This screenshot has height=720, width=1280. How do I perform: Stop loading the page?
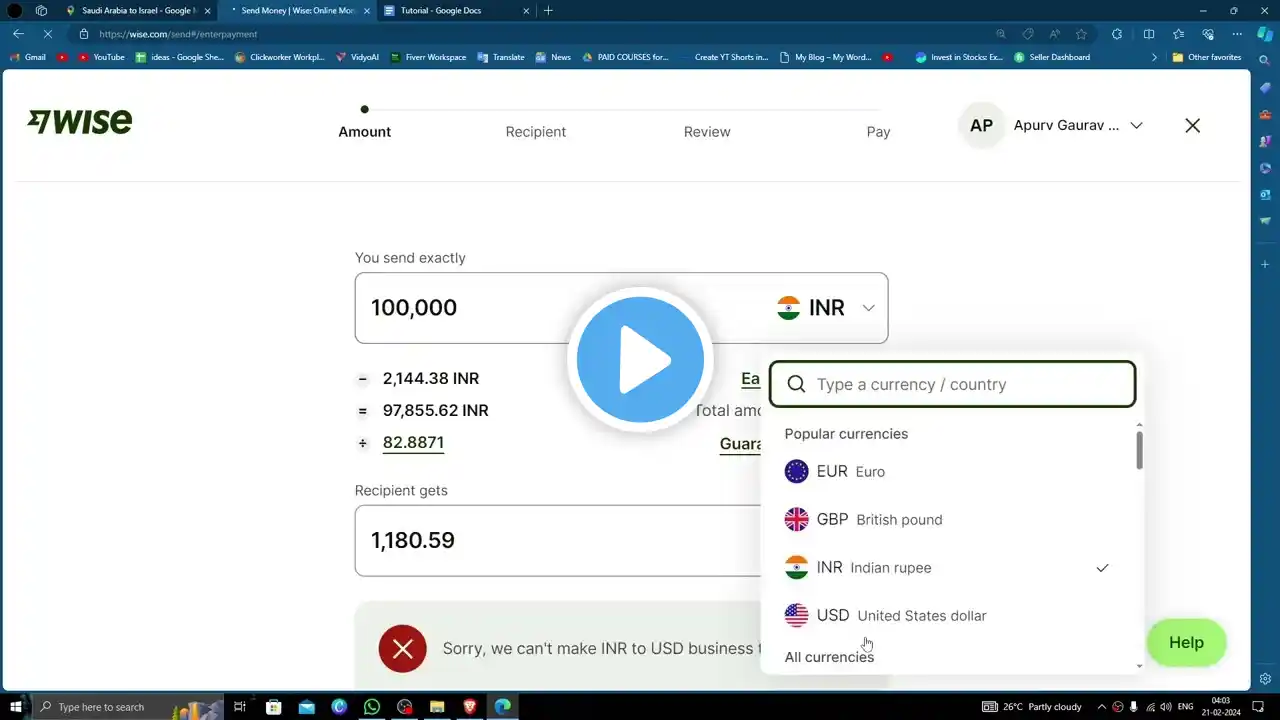pos(46,34)
